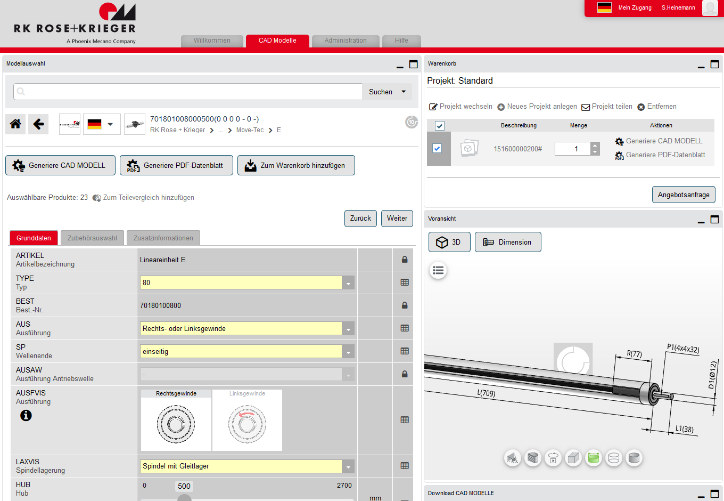This screenshot has height=501, width=724.
Task: Open the Administration main tab
Action: tap(345, 41)
